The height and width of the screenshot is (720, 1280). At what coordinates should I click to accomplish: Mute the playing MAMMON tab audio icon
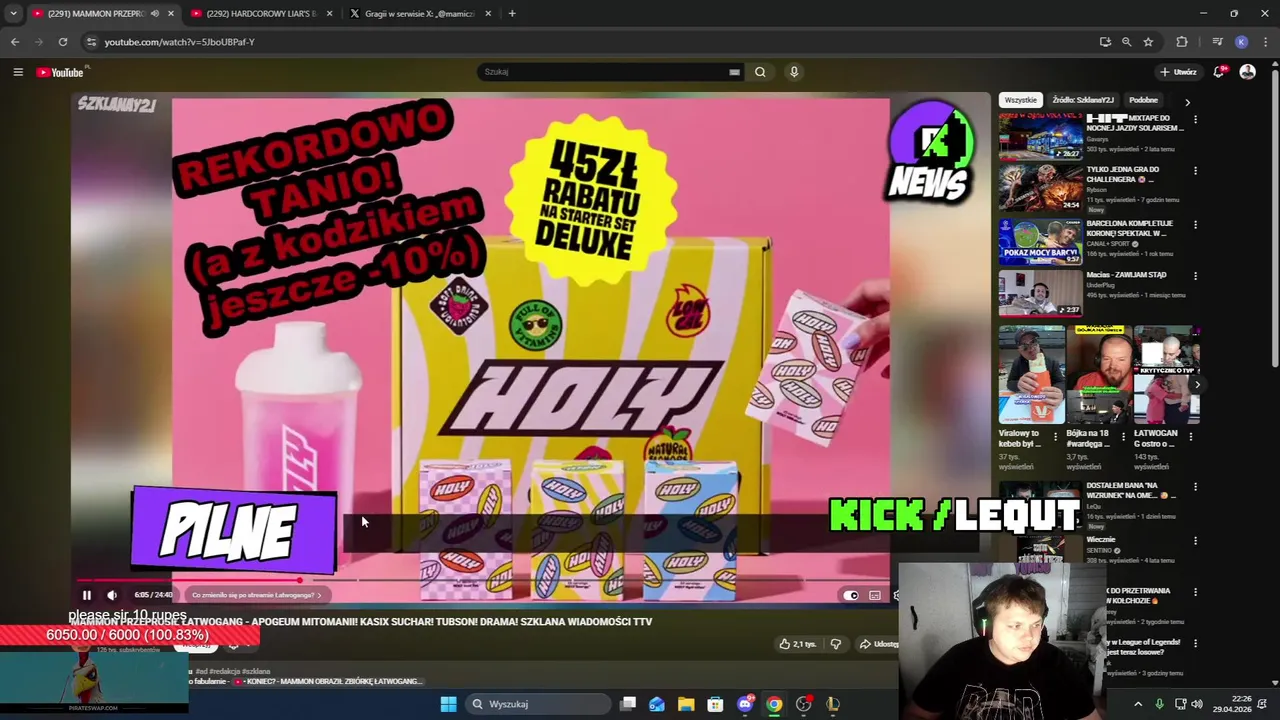(154, 14)
